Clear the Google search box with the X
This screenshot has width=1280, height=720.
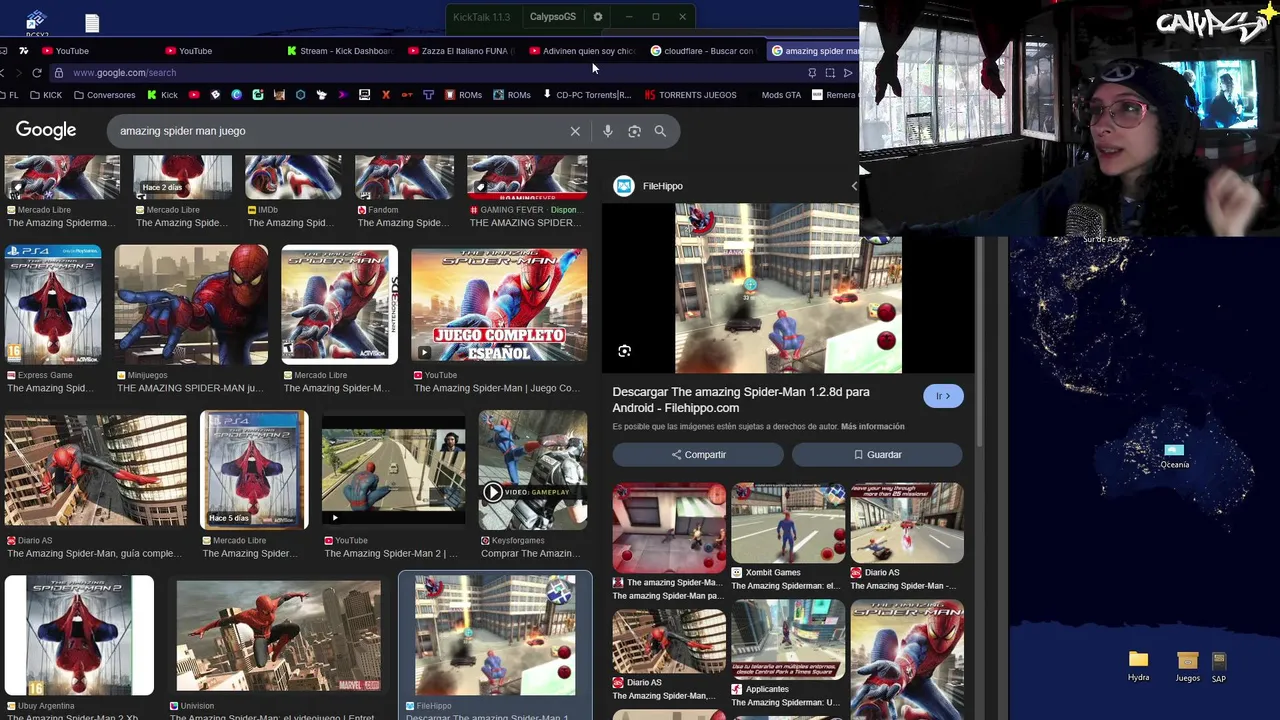pos(575,131)
